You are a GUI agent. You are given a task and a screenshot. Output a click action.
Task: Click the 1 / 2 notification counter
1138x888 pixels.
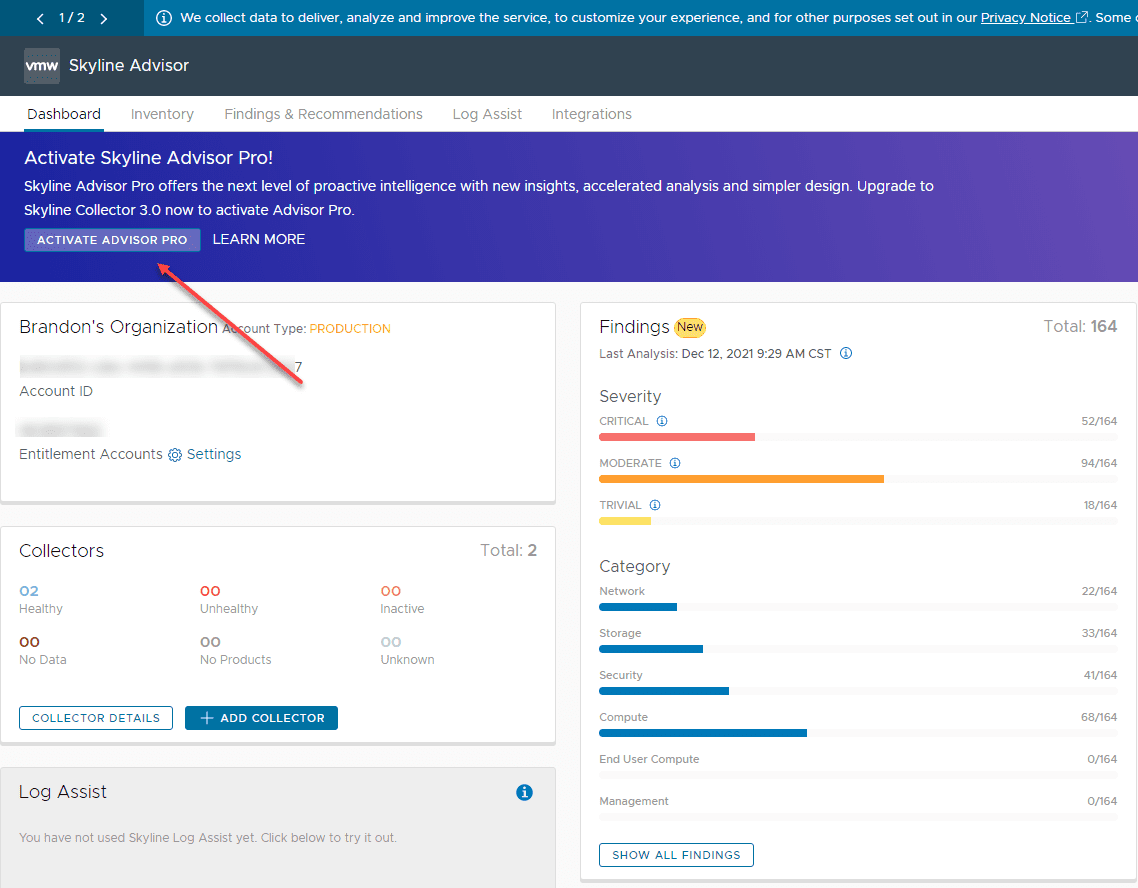pyautogui.click(x=72, y=17)
